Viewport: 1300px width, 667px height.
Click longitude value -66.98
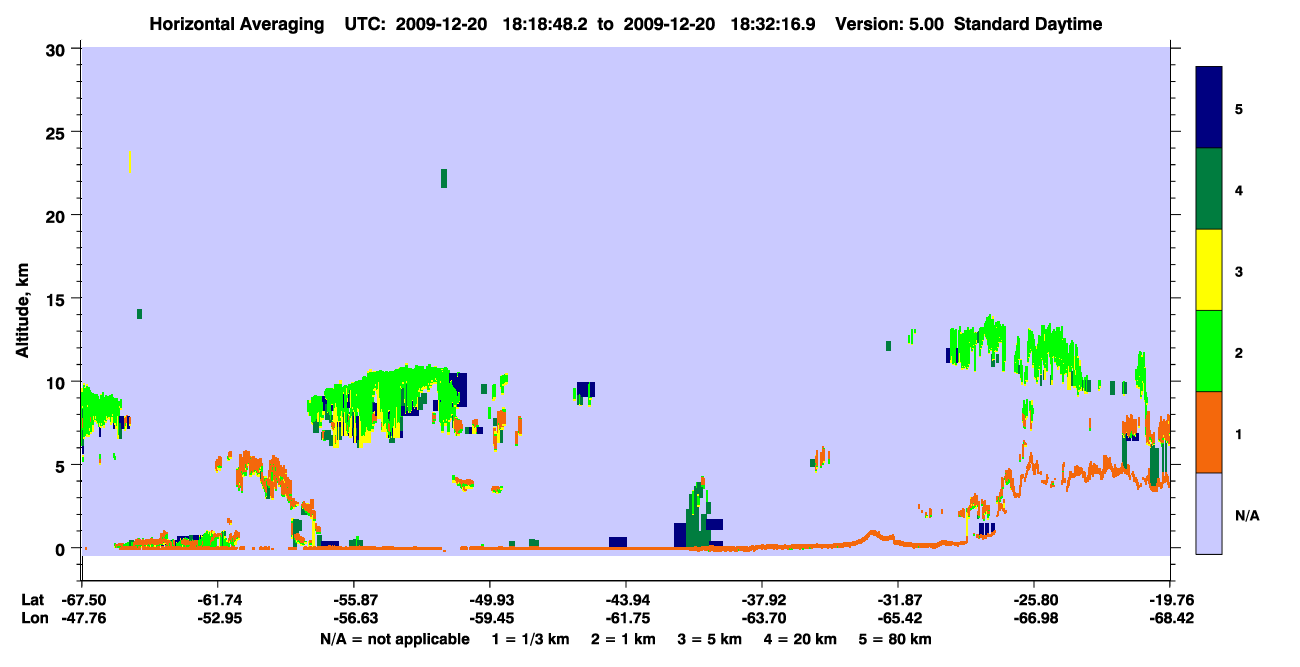pyautogui.click(x=1034, y=618)
